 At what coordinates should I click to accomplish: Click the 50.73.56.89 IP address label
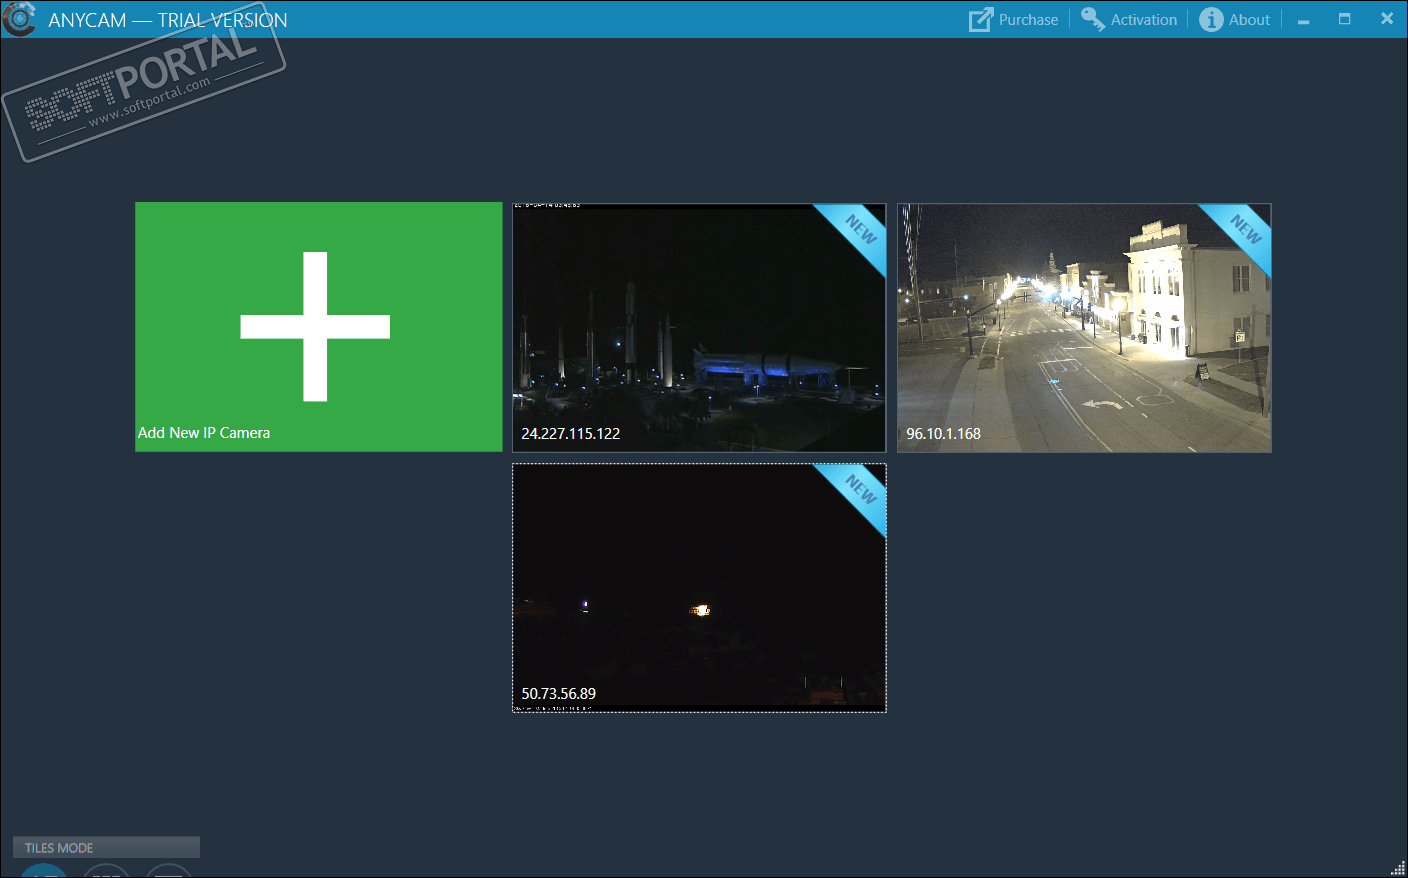pyautogui.click(x=559, y=694)
